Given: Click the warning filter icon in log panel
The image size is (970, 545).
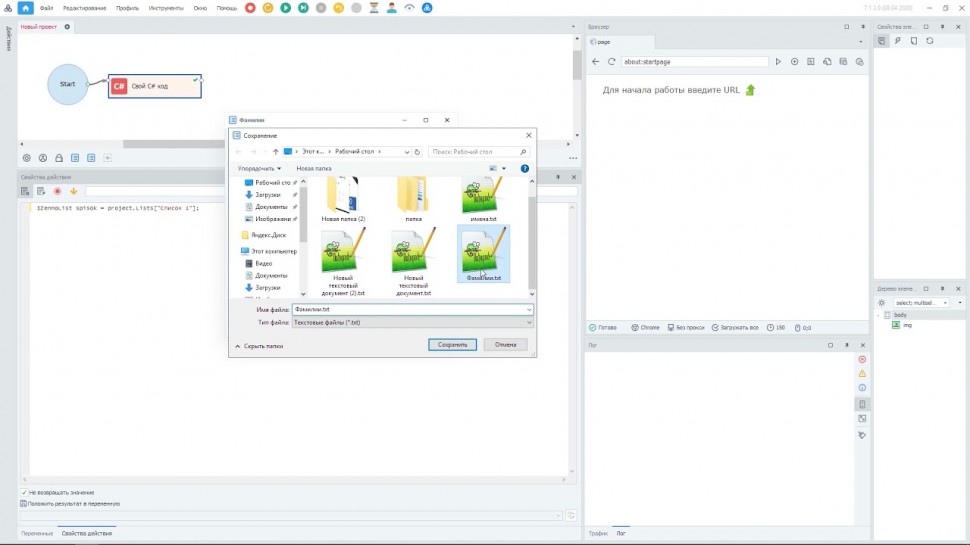Looking at the screenshot, I should (862, 373).
